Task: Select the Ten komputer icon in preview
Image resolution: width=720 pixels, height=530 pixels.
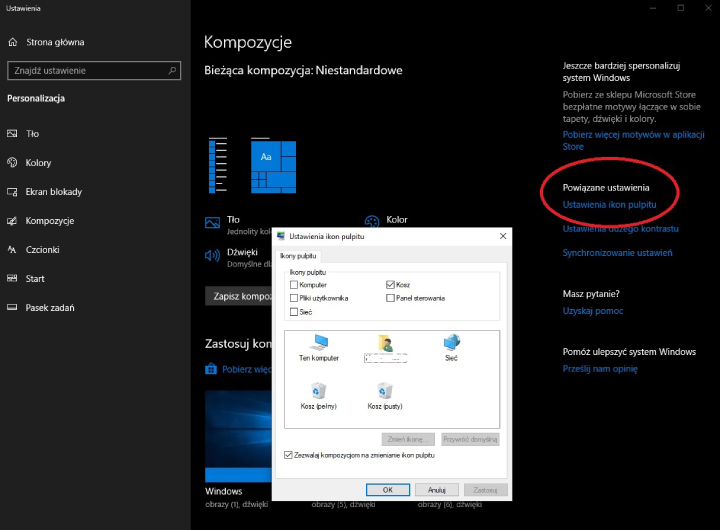Action: pyautogui.click(x=318, y=345)
